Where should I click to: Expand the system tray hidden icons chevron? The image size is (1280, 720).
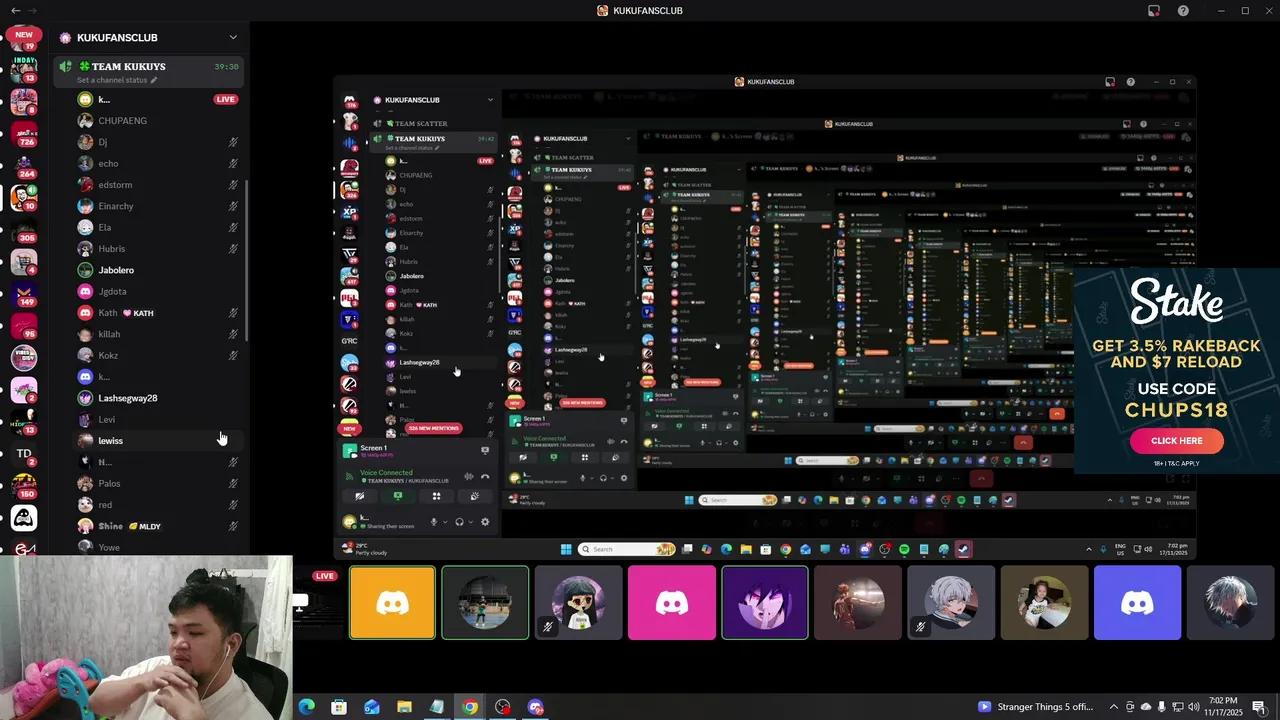(x=1115, y=707)
